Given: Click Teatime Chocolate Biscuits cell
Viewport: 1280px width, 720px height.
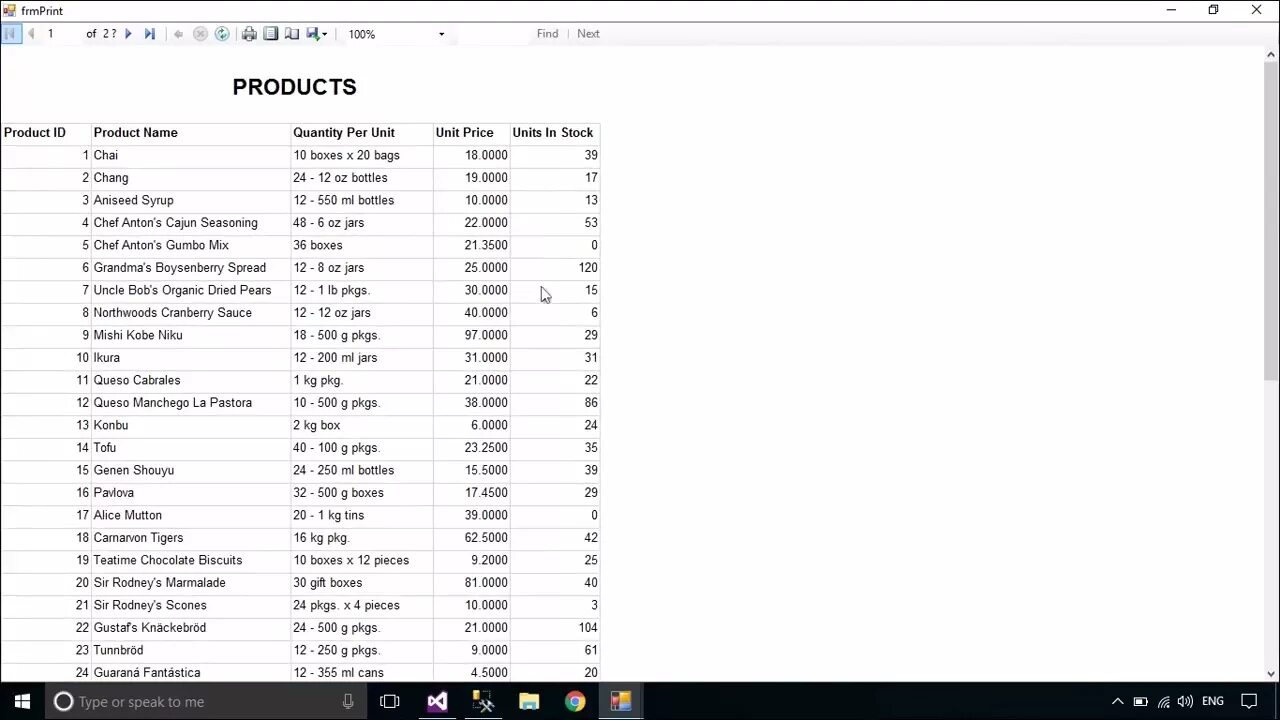Looking at the screenshot, I should coord(190,560).
